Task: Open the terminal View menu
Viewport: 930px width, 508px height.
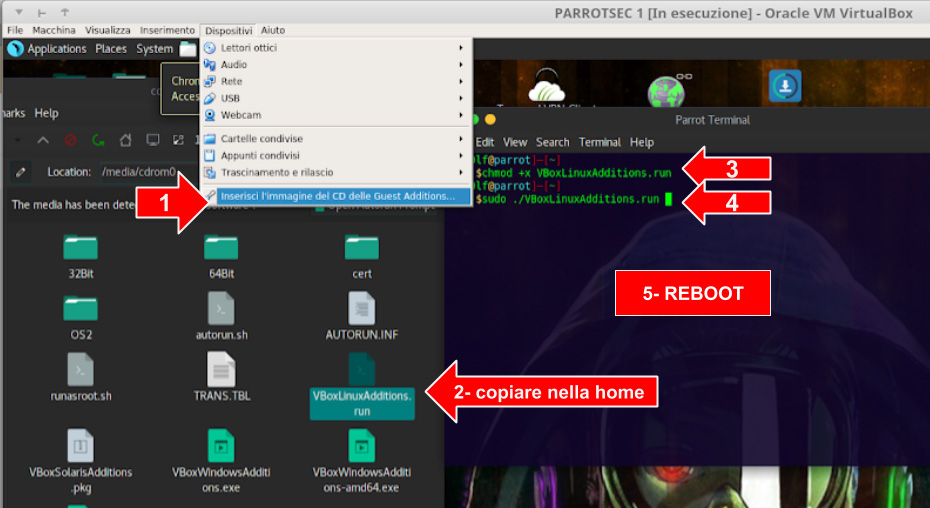Action: [515, 142]
